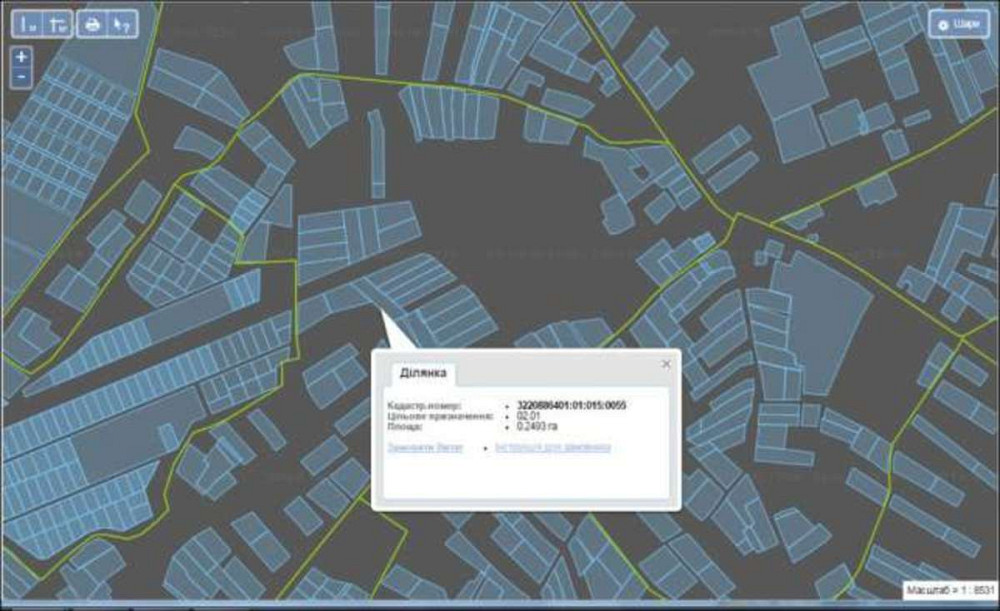
Task: Choose the identify parcel cursor tool
Action: (x=121, y=24)
